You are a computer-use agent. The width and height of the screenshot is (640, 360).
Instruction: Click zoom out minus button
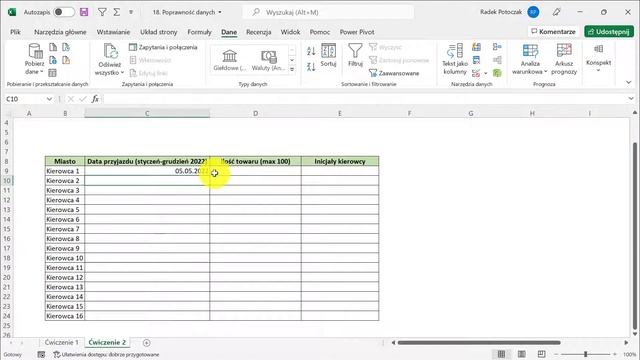pyautogui.click(x=556, y=354)
